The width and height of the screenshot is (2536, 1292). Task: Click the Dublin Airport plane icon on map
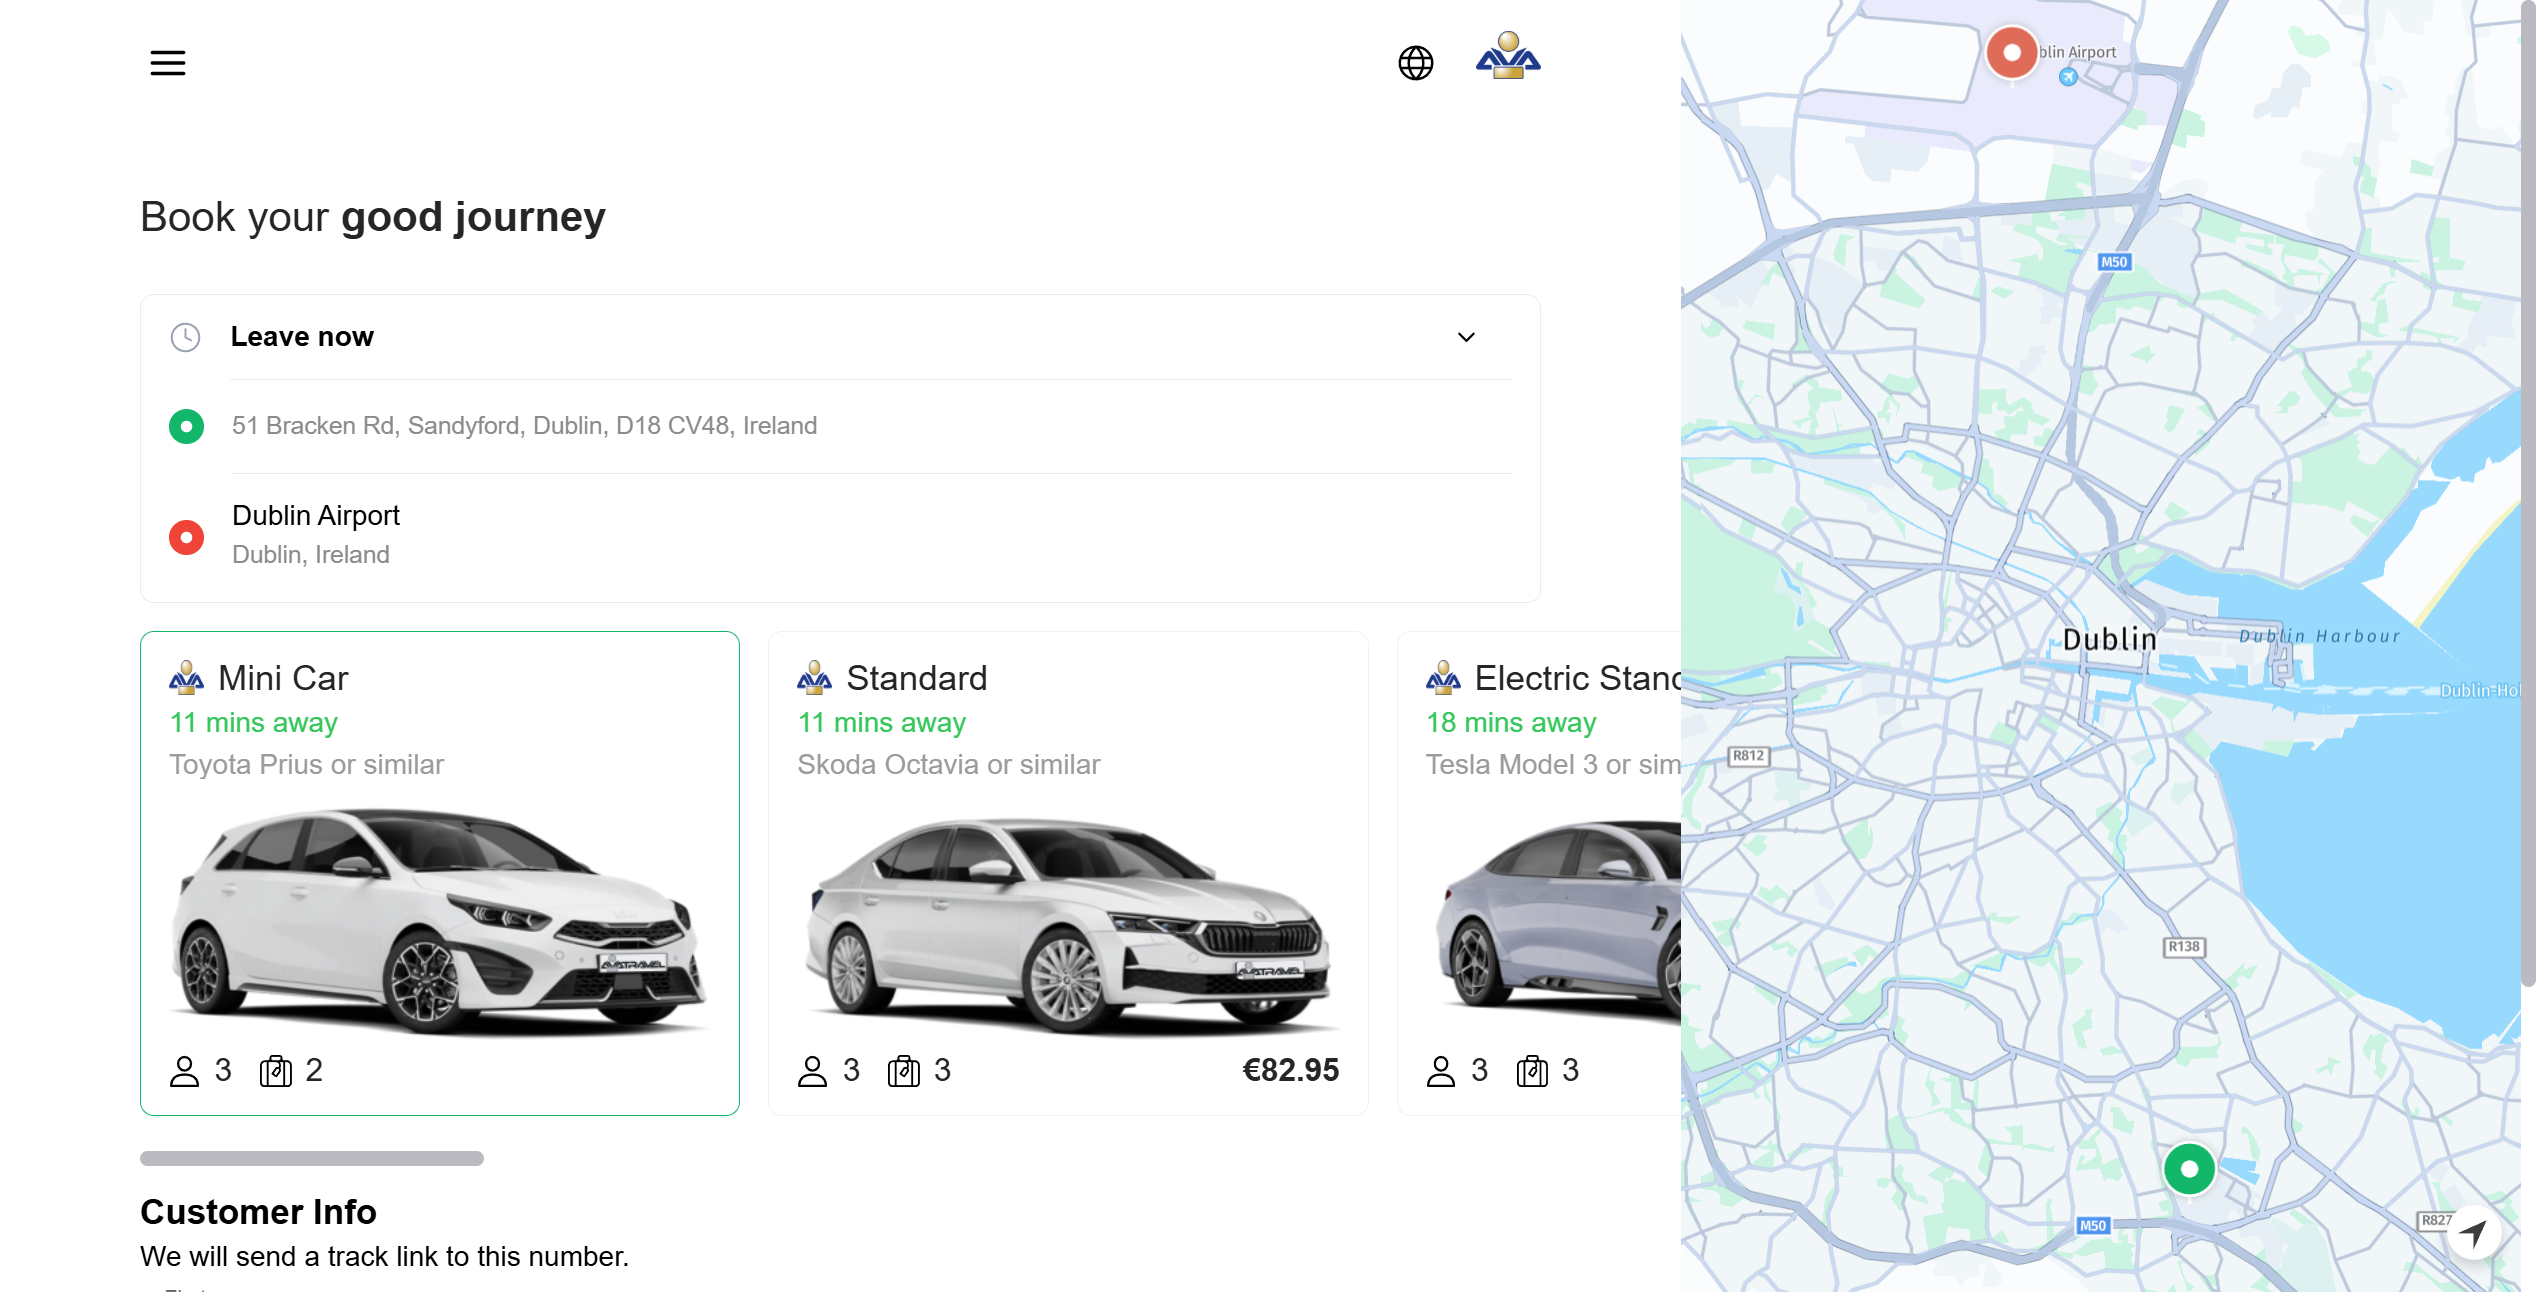point(2068,77)
